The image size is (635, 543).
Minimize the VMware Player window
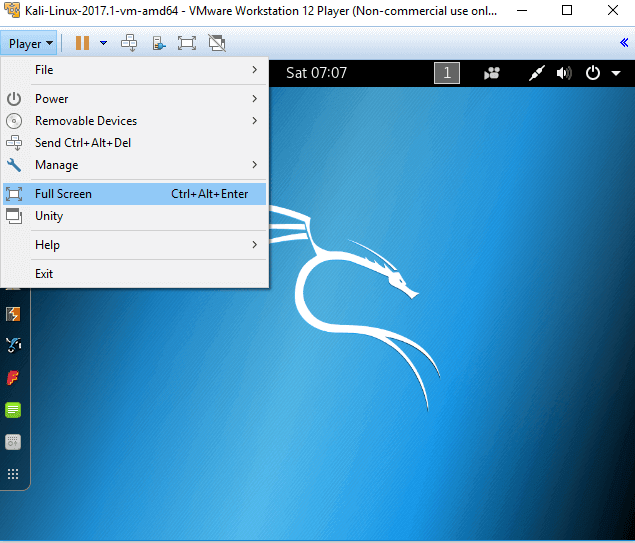tap(522, 10)
